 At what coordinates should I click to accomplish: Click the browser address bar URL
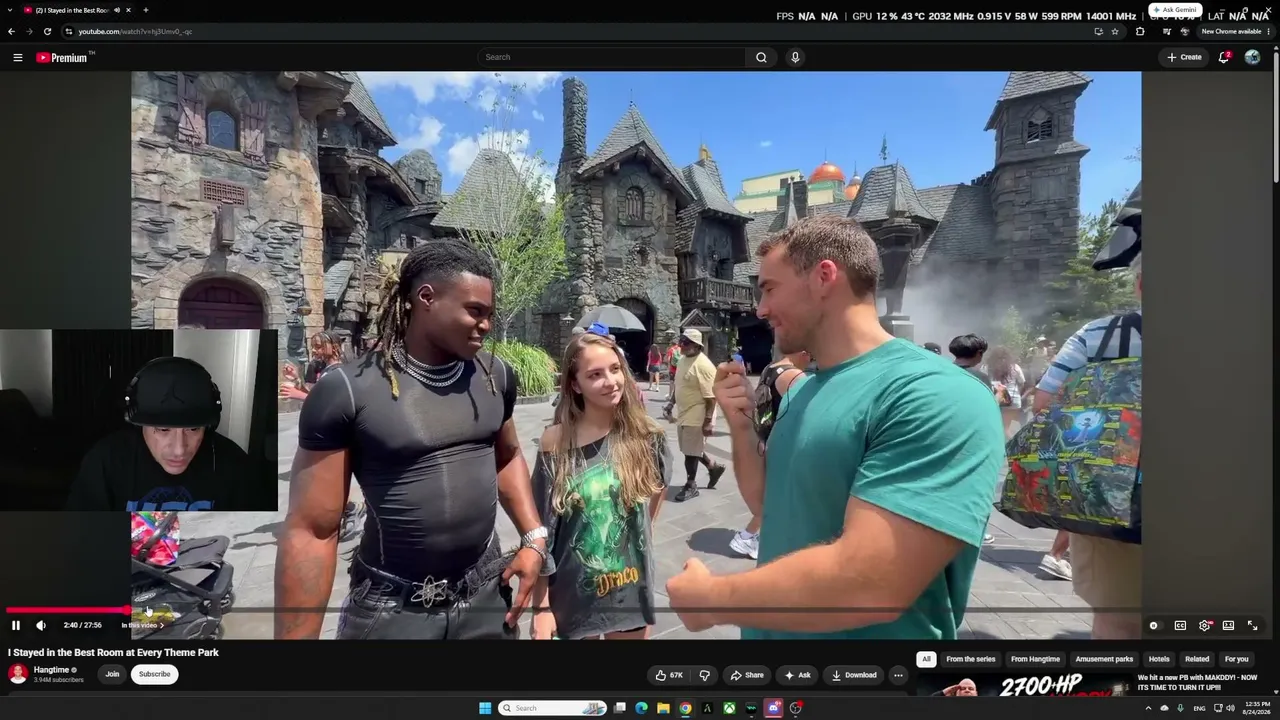coord(135,31)
